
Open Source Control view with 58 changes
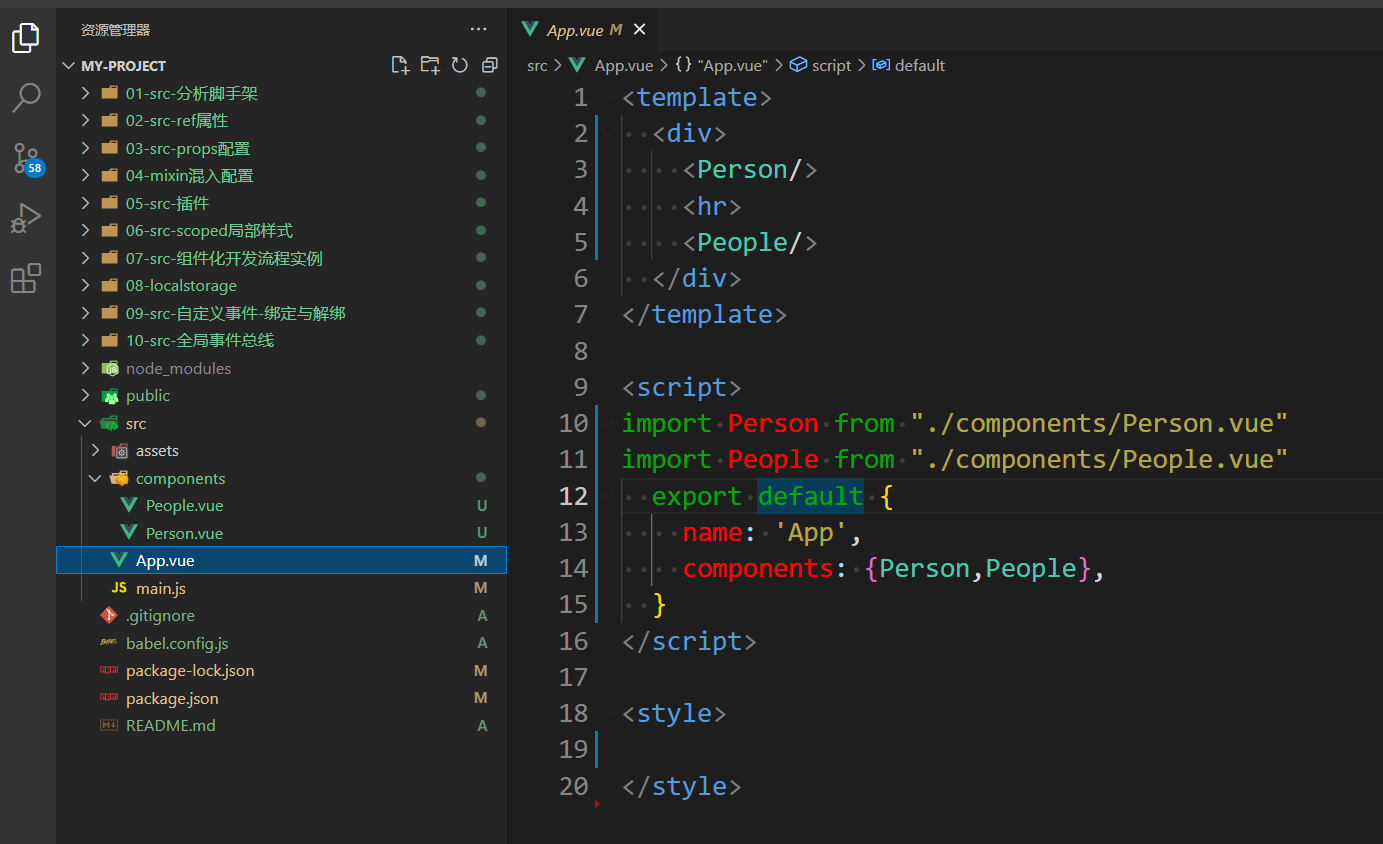pyautogui.click(x=27, y=158)
